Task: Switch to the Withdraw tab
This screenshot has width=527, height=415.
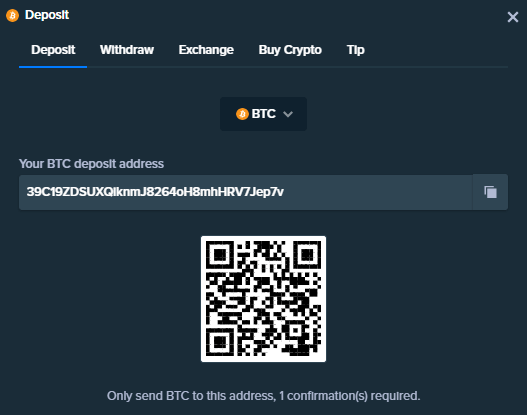Action: (127, 50)
